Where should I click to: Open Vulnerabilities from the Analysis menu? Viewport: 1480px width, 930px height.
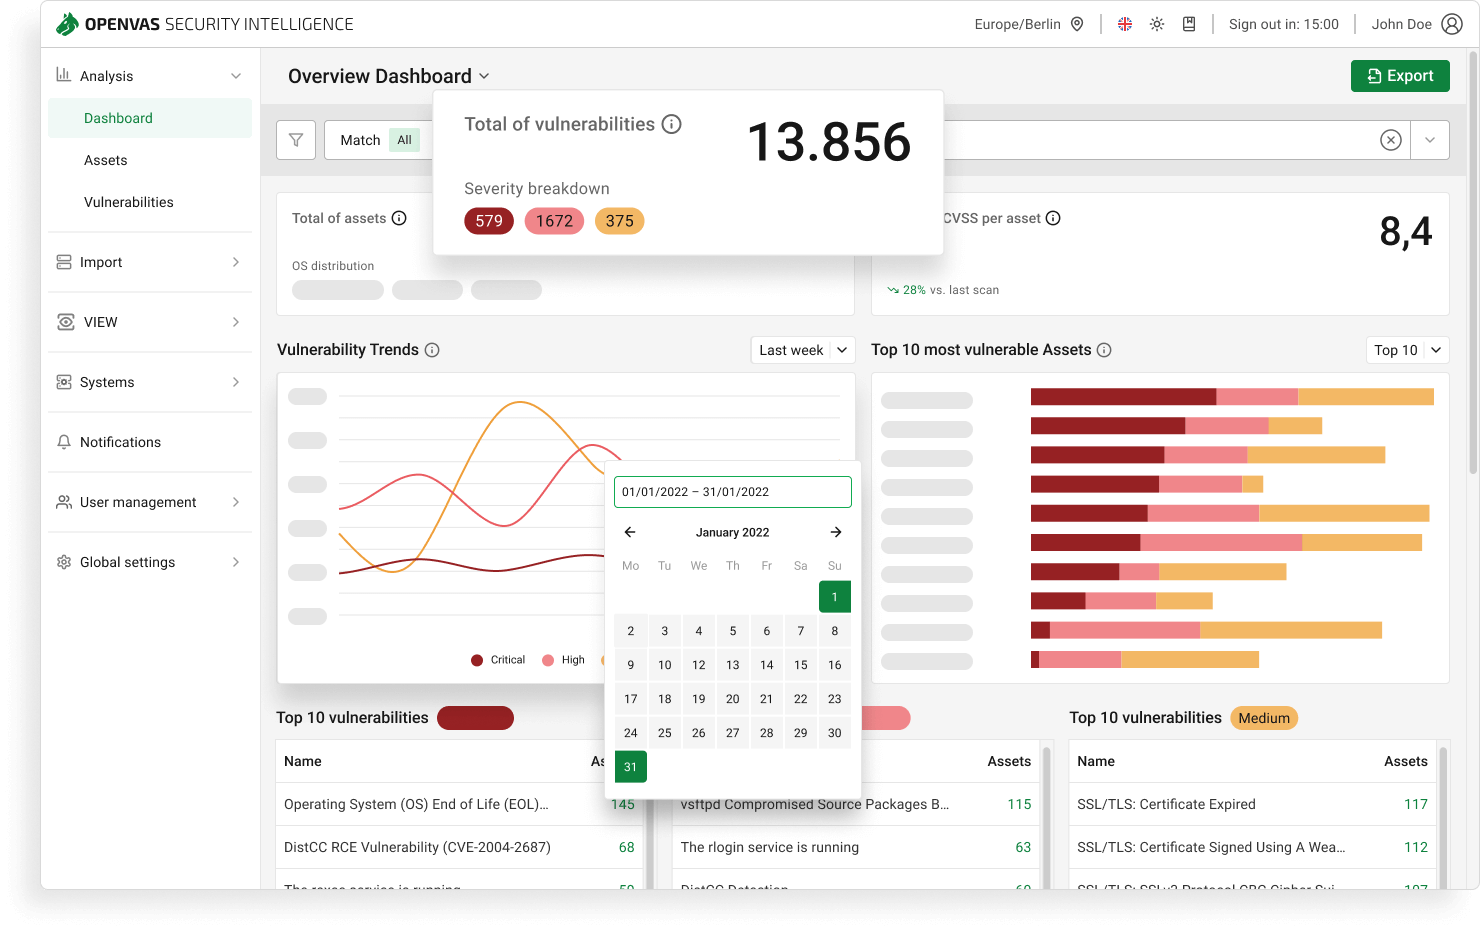tap(129, 202)
